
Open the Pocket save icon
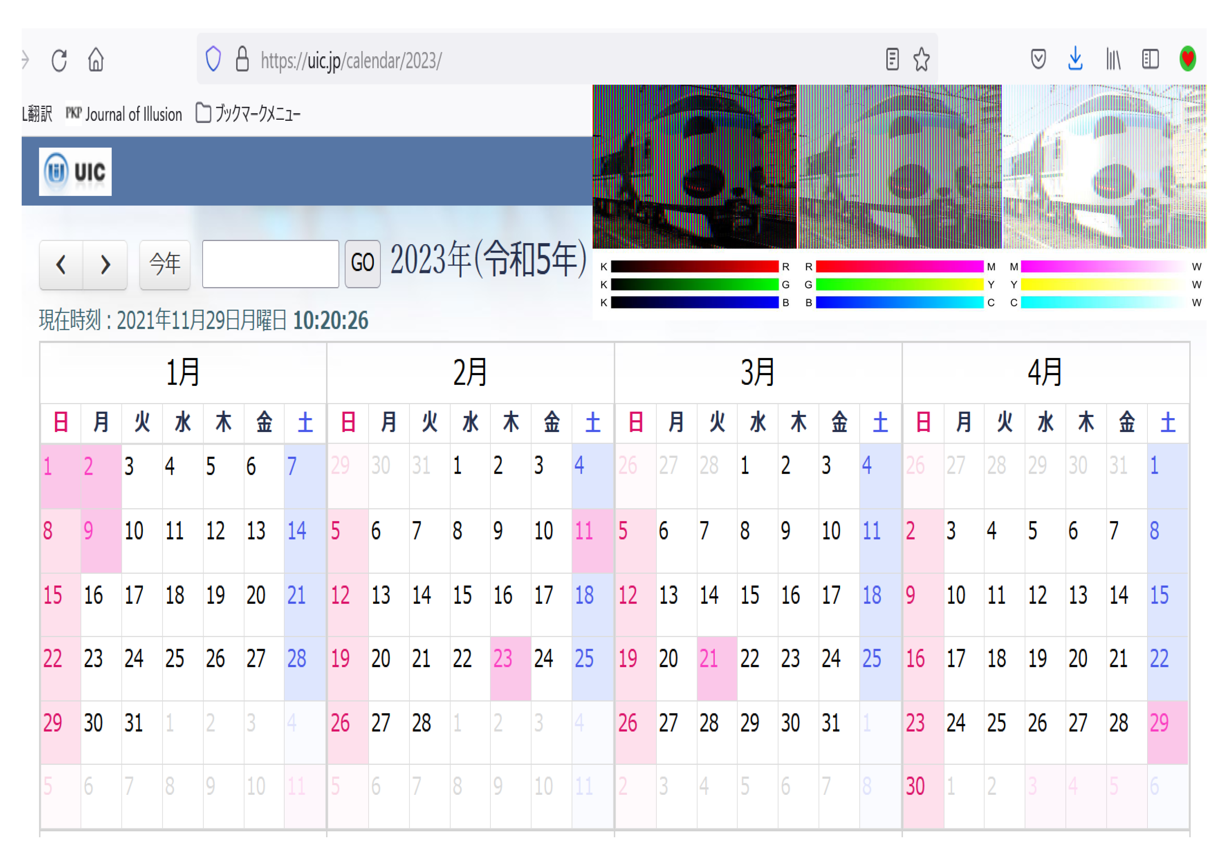1039,60
